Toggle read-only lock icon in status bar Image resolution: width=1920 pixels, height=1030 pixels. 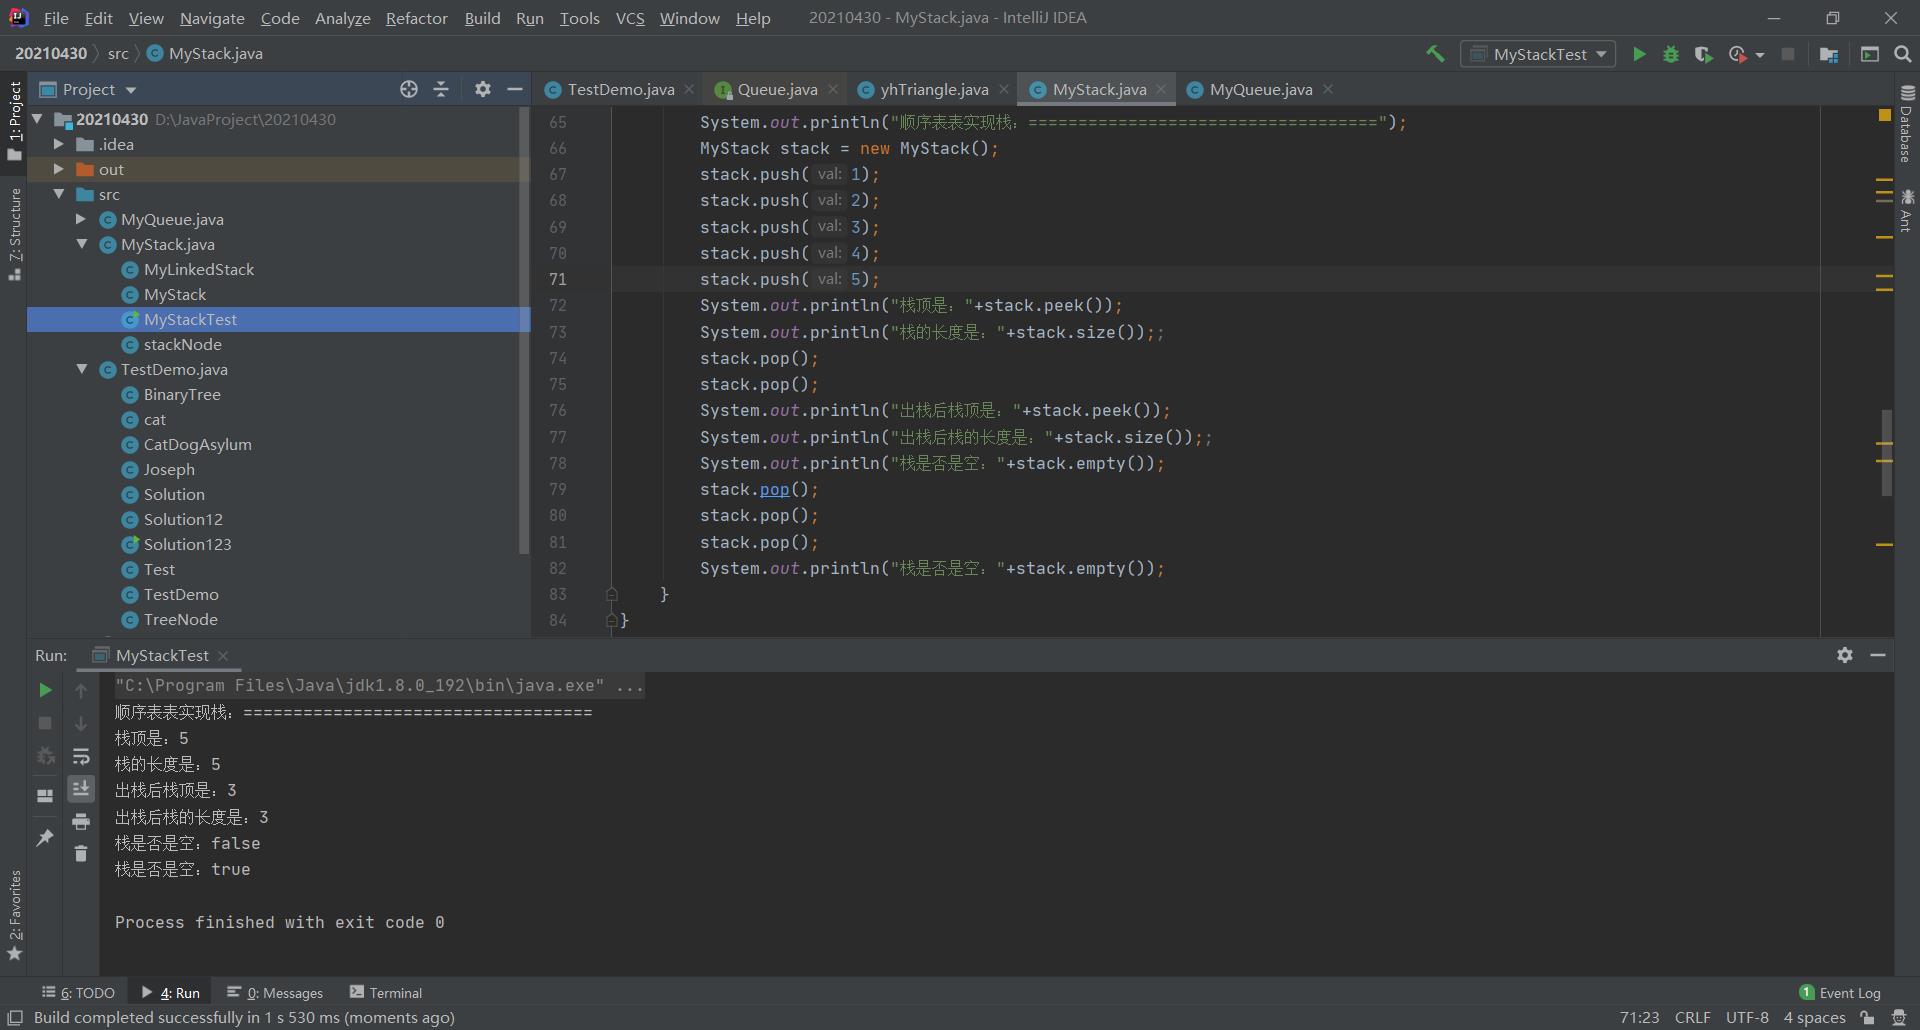pyautogui.click(x=1867, y=1018)
